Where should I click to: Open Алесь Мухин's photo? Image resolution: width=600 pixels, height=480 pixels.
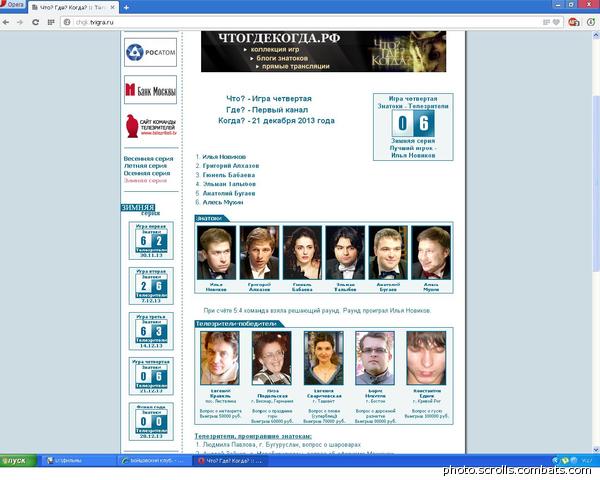(x=431, y=253)
